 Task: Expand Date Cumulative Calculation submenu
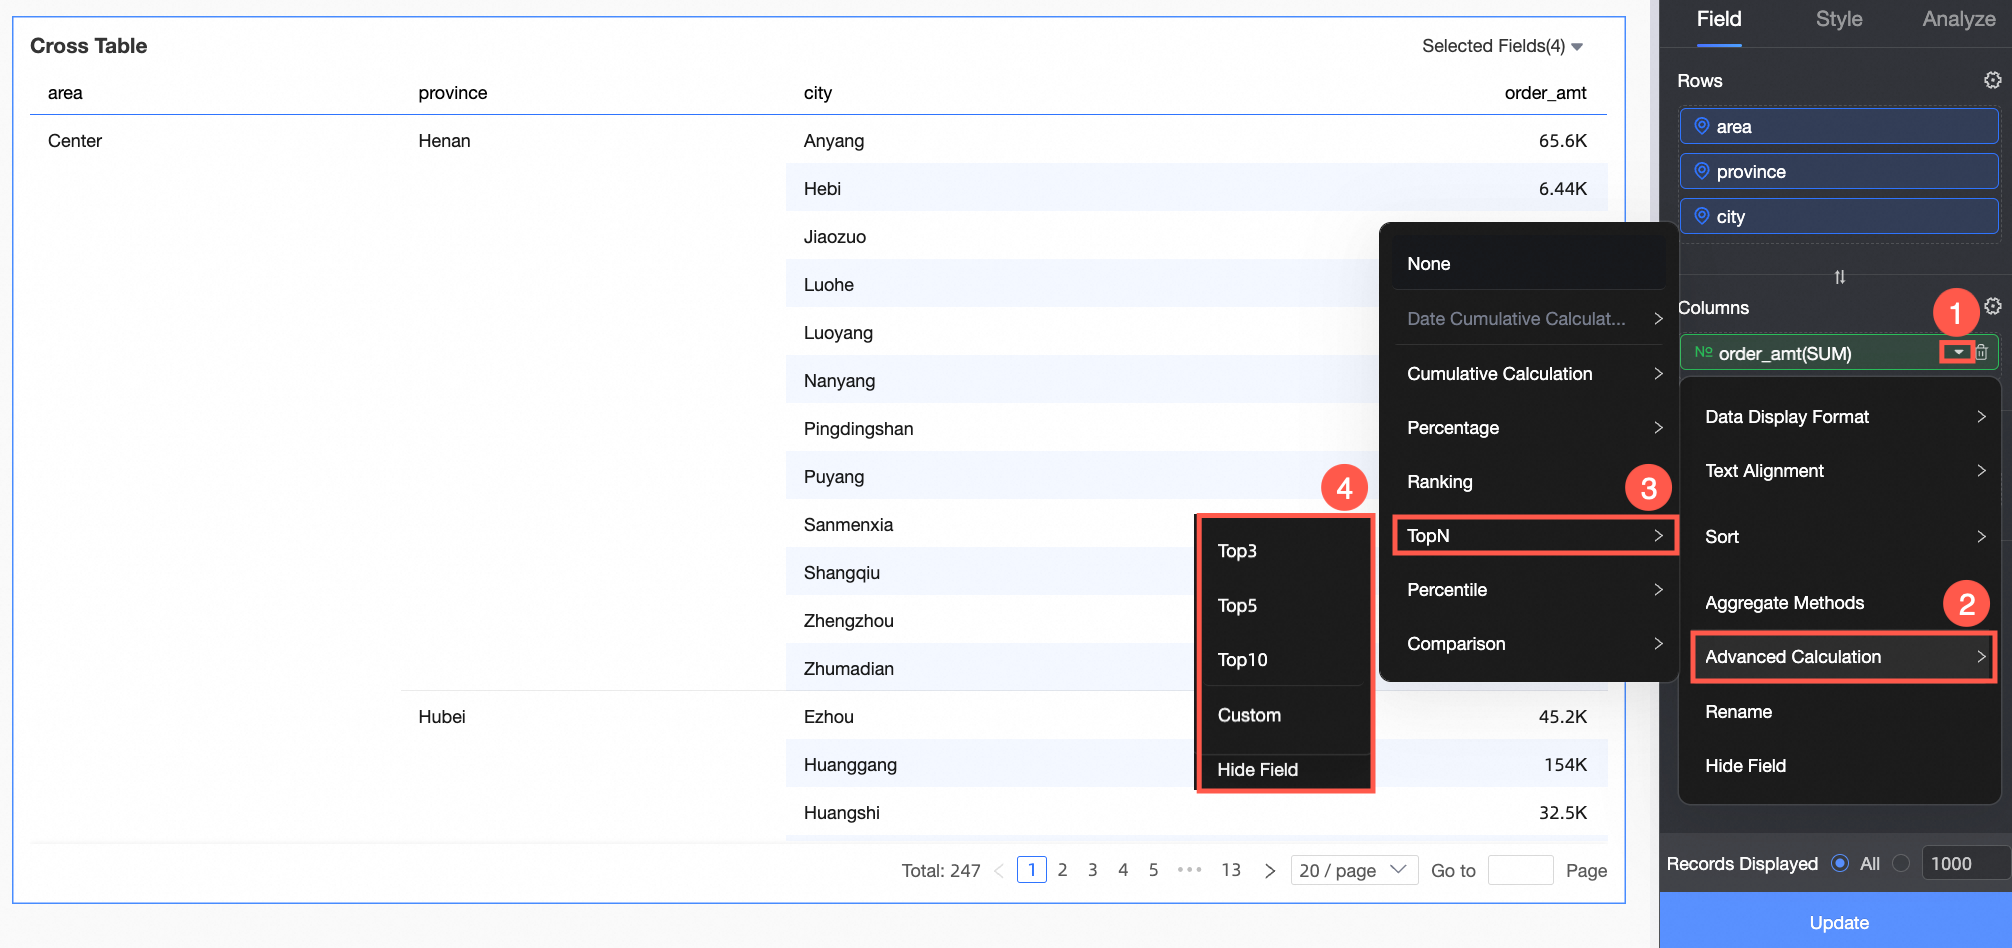point(1534,319)
